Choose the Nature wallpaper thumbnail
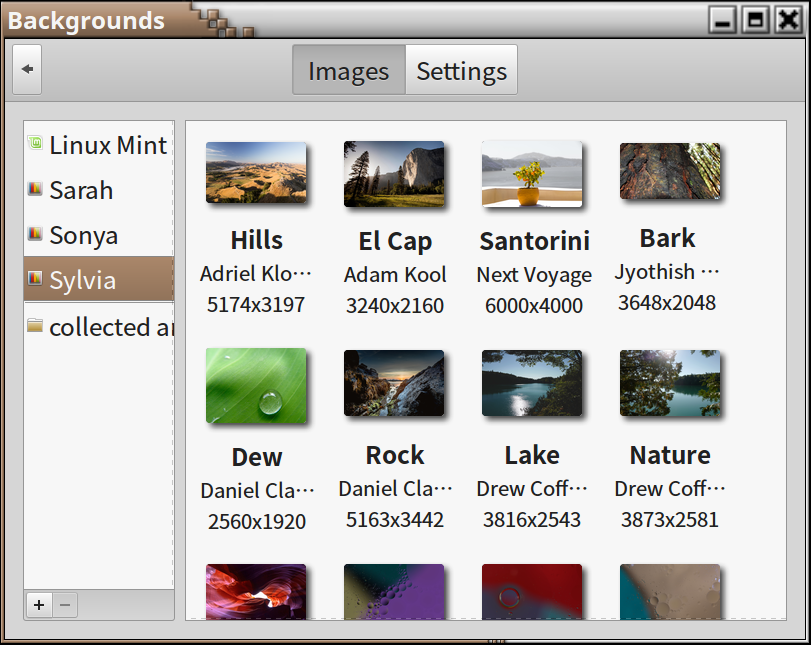 (x=670, y=383)
